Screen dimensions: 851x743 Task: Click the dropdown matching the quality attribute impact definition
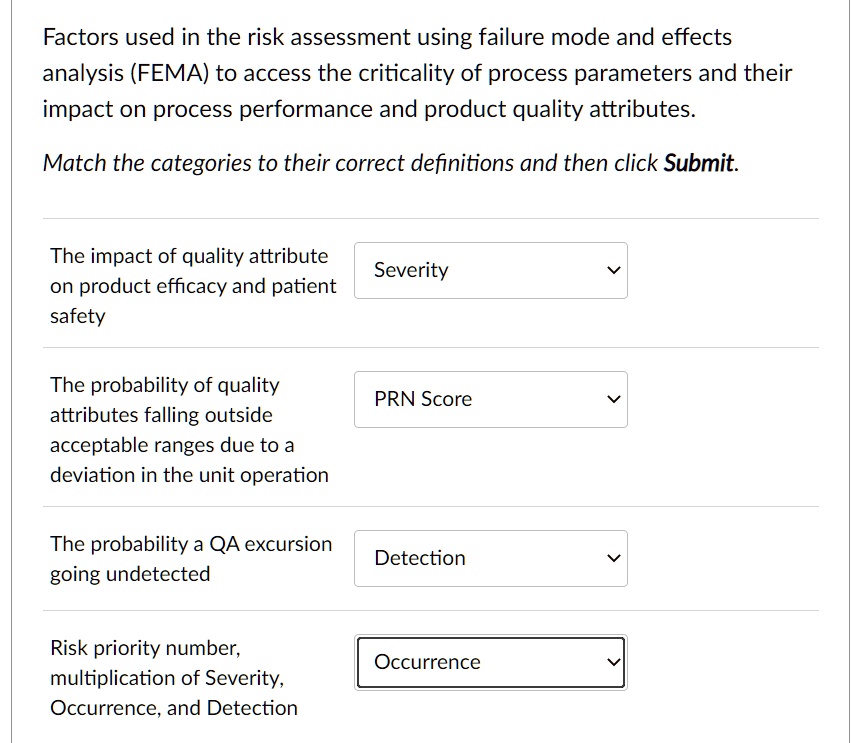pyautogui.click(x=490, y=270)
